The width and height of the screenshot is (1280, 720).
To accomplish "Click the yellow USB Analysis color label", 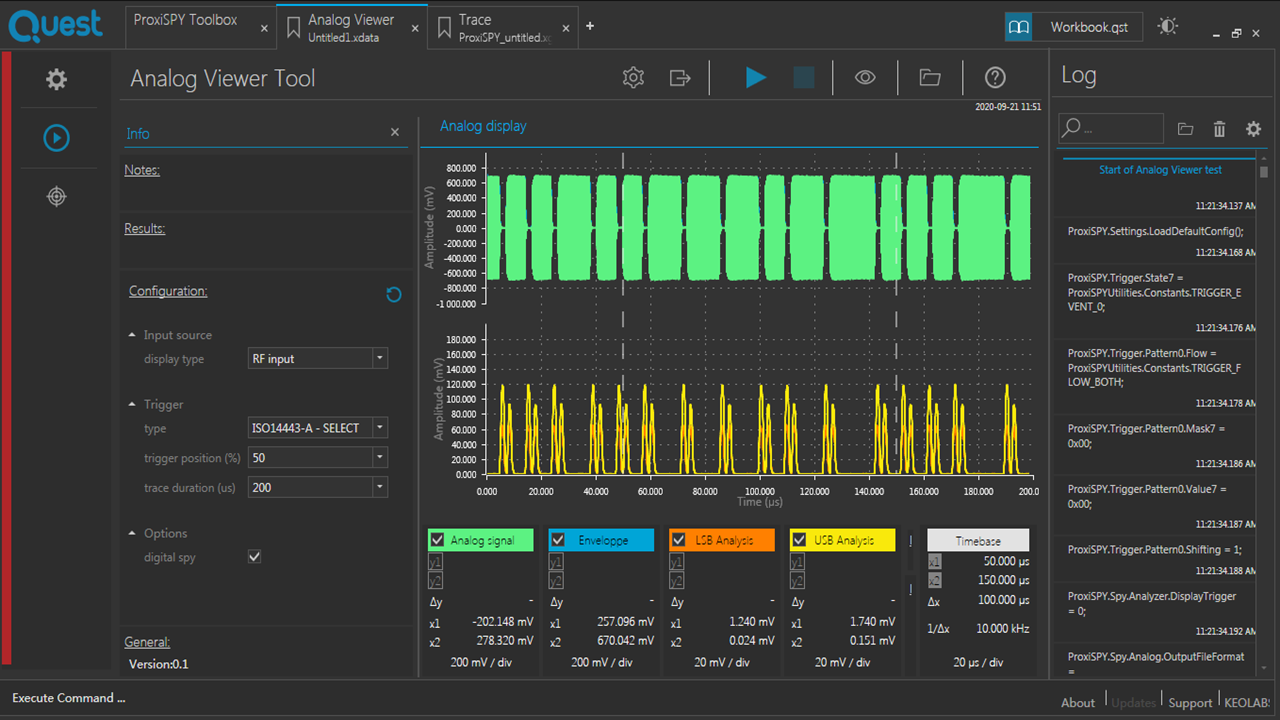I will pos(843,540).
